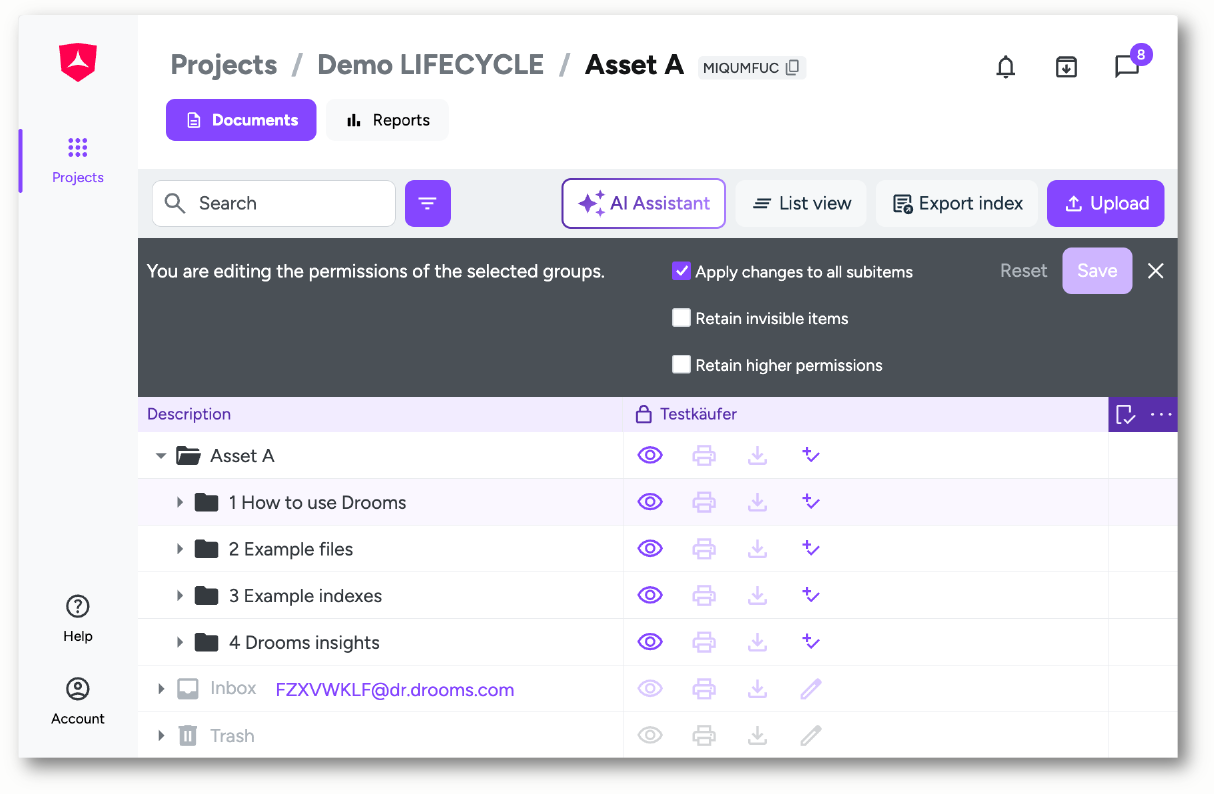Toggle download permission for Asset A

758,456
